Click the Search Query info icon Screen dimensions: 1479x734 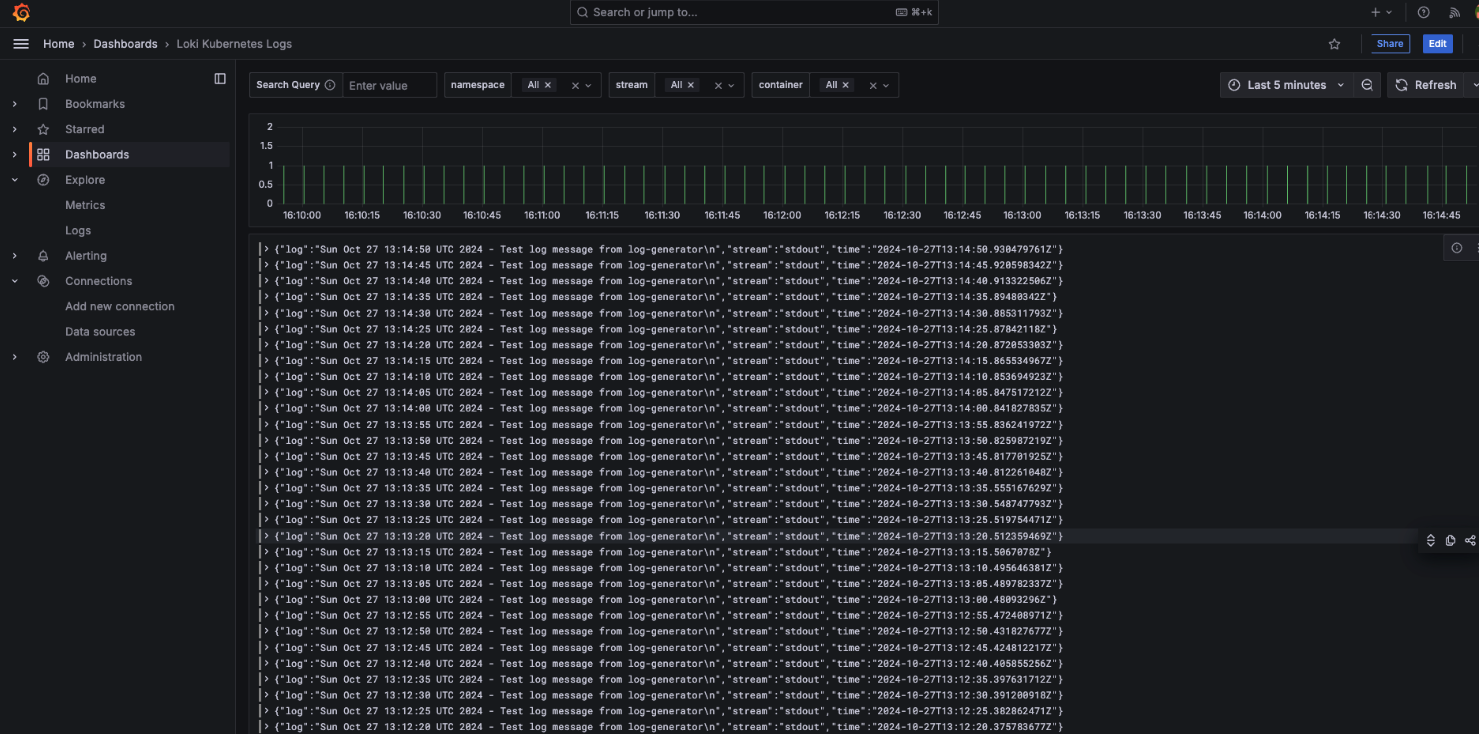(330, 85)
